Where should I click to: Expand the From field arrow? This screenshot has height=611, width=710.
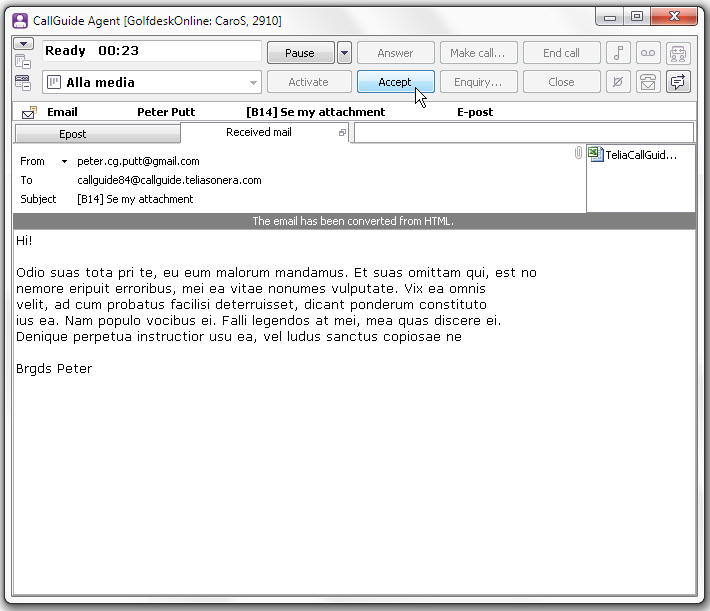(64, 161)
